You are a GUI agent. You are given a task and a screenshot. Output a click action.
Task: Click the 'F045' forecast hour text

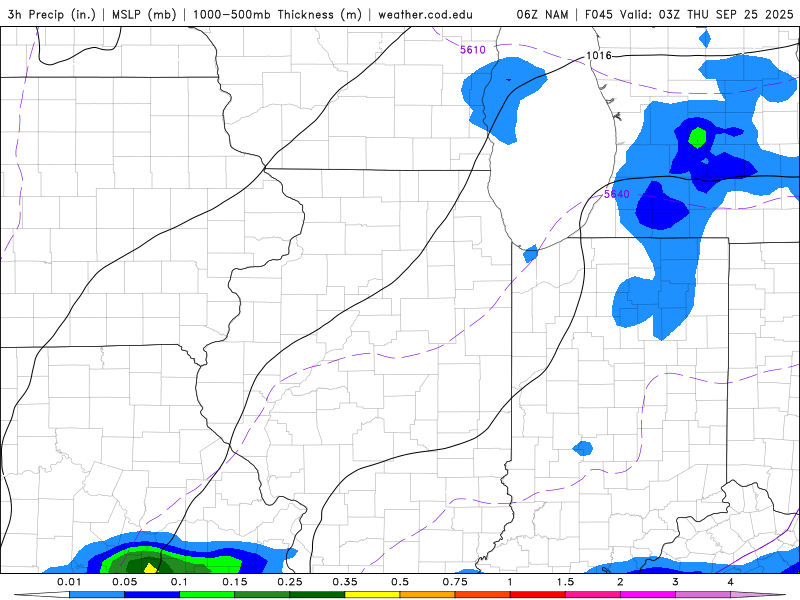click(x=598, y=14)
